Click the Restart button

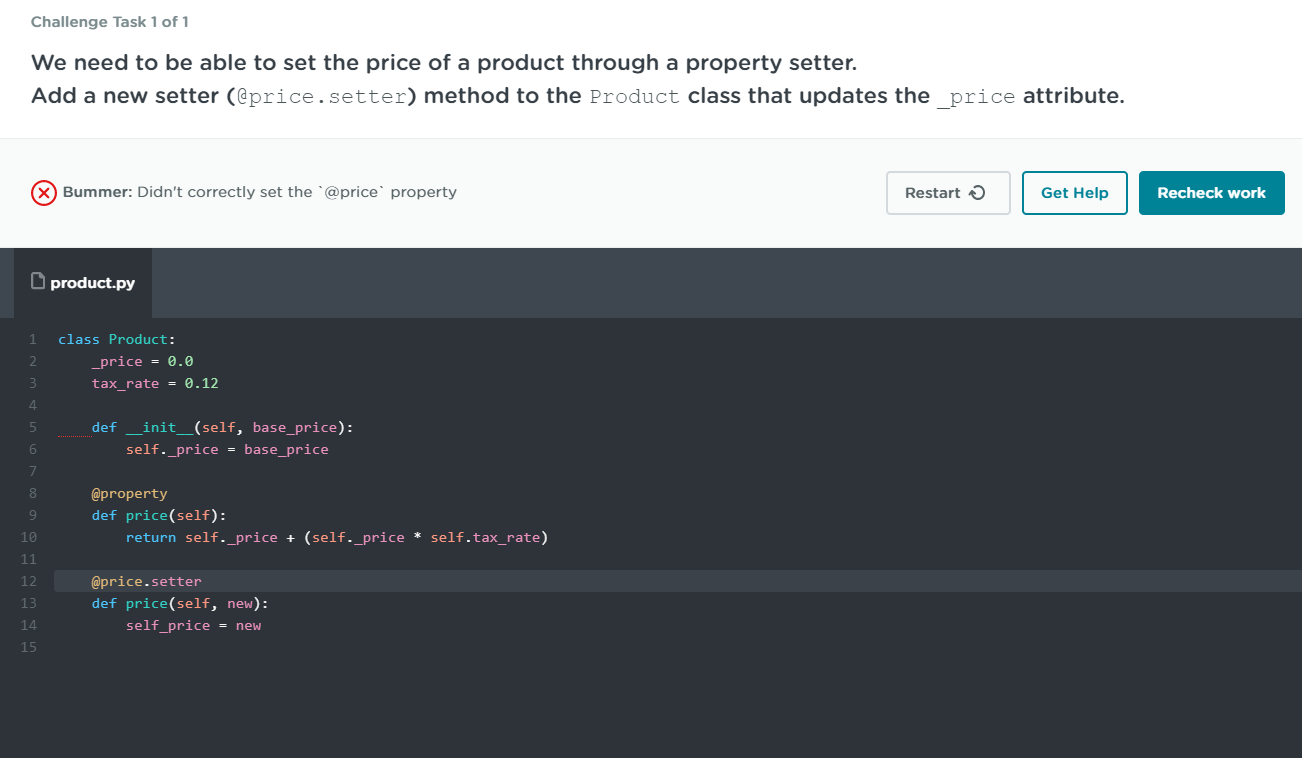pos(948,192)
